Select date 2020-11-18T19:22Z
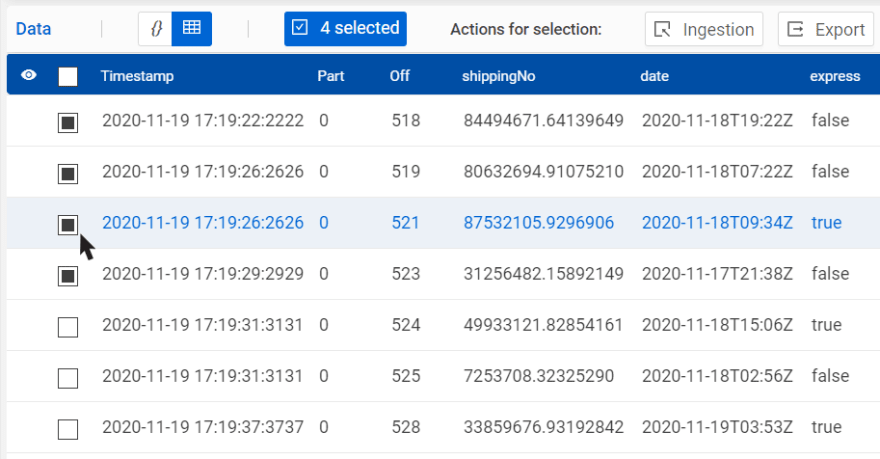Screen dimensions: 880x459 (x=717, y=120)
